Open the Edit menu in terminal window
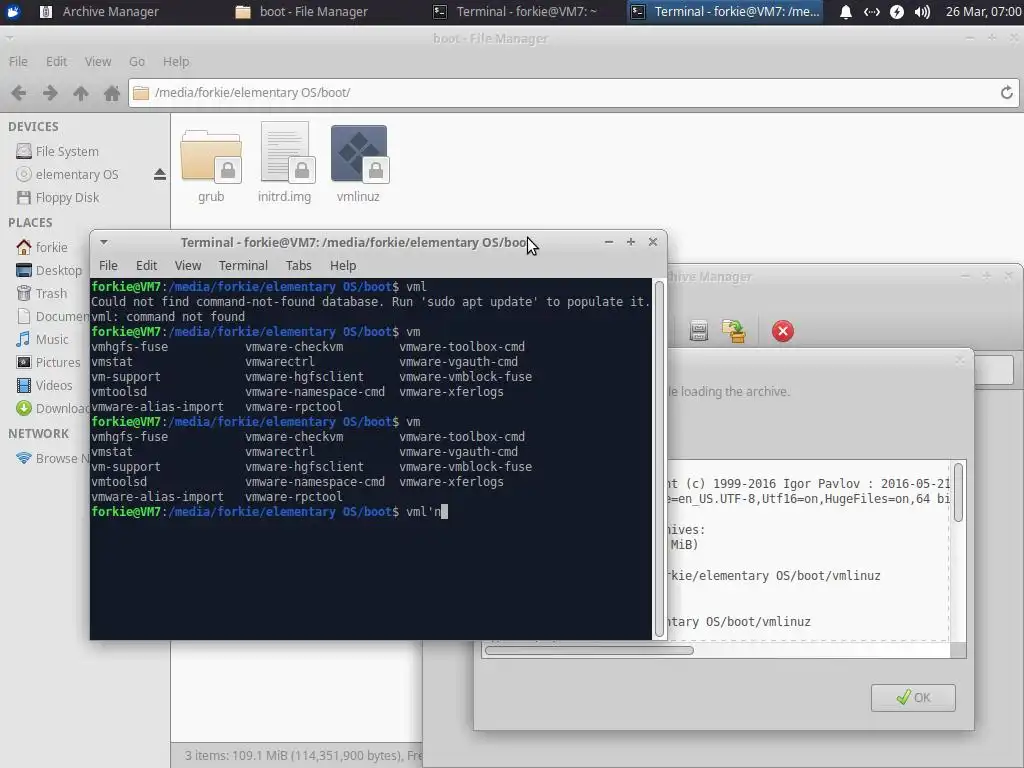Viewport: 1024px width, 768px height. pos(146,266)
